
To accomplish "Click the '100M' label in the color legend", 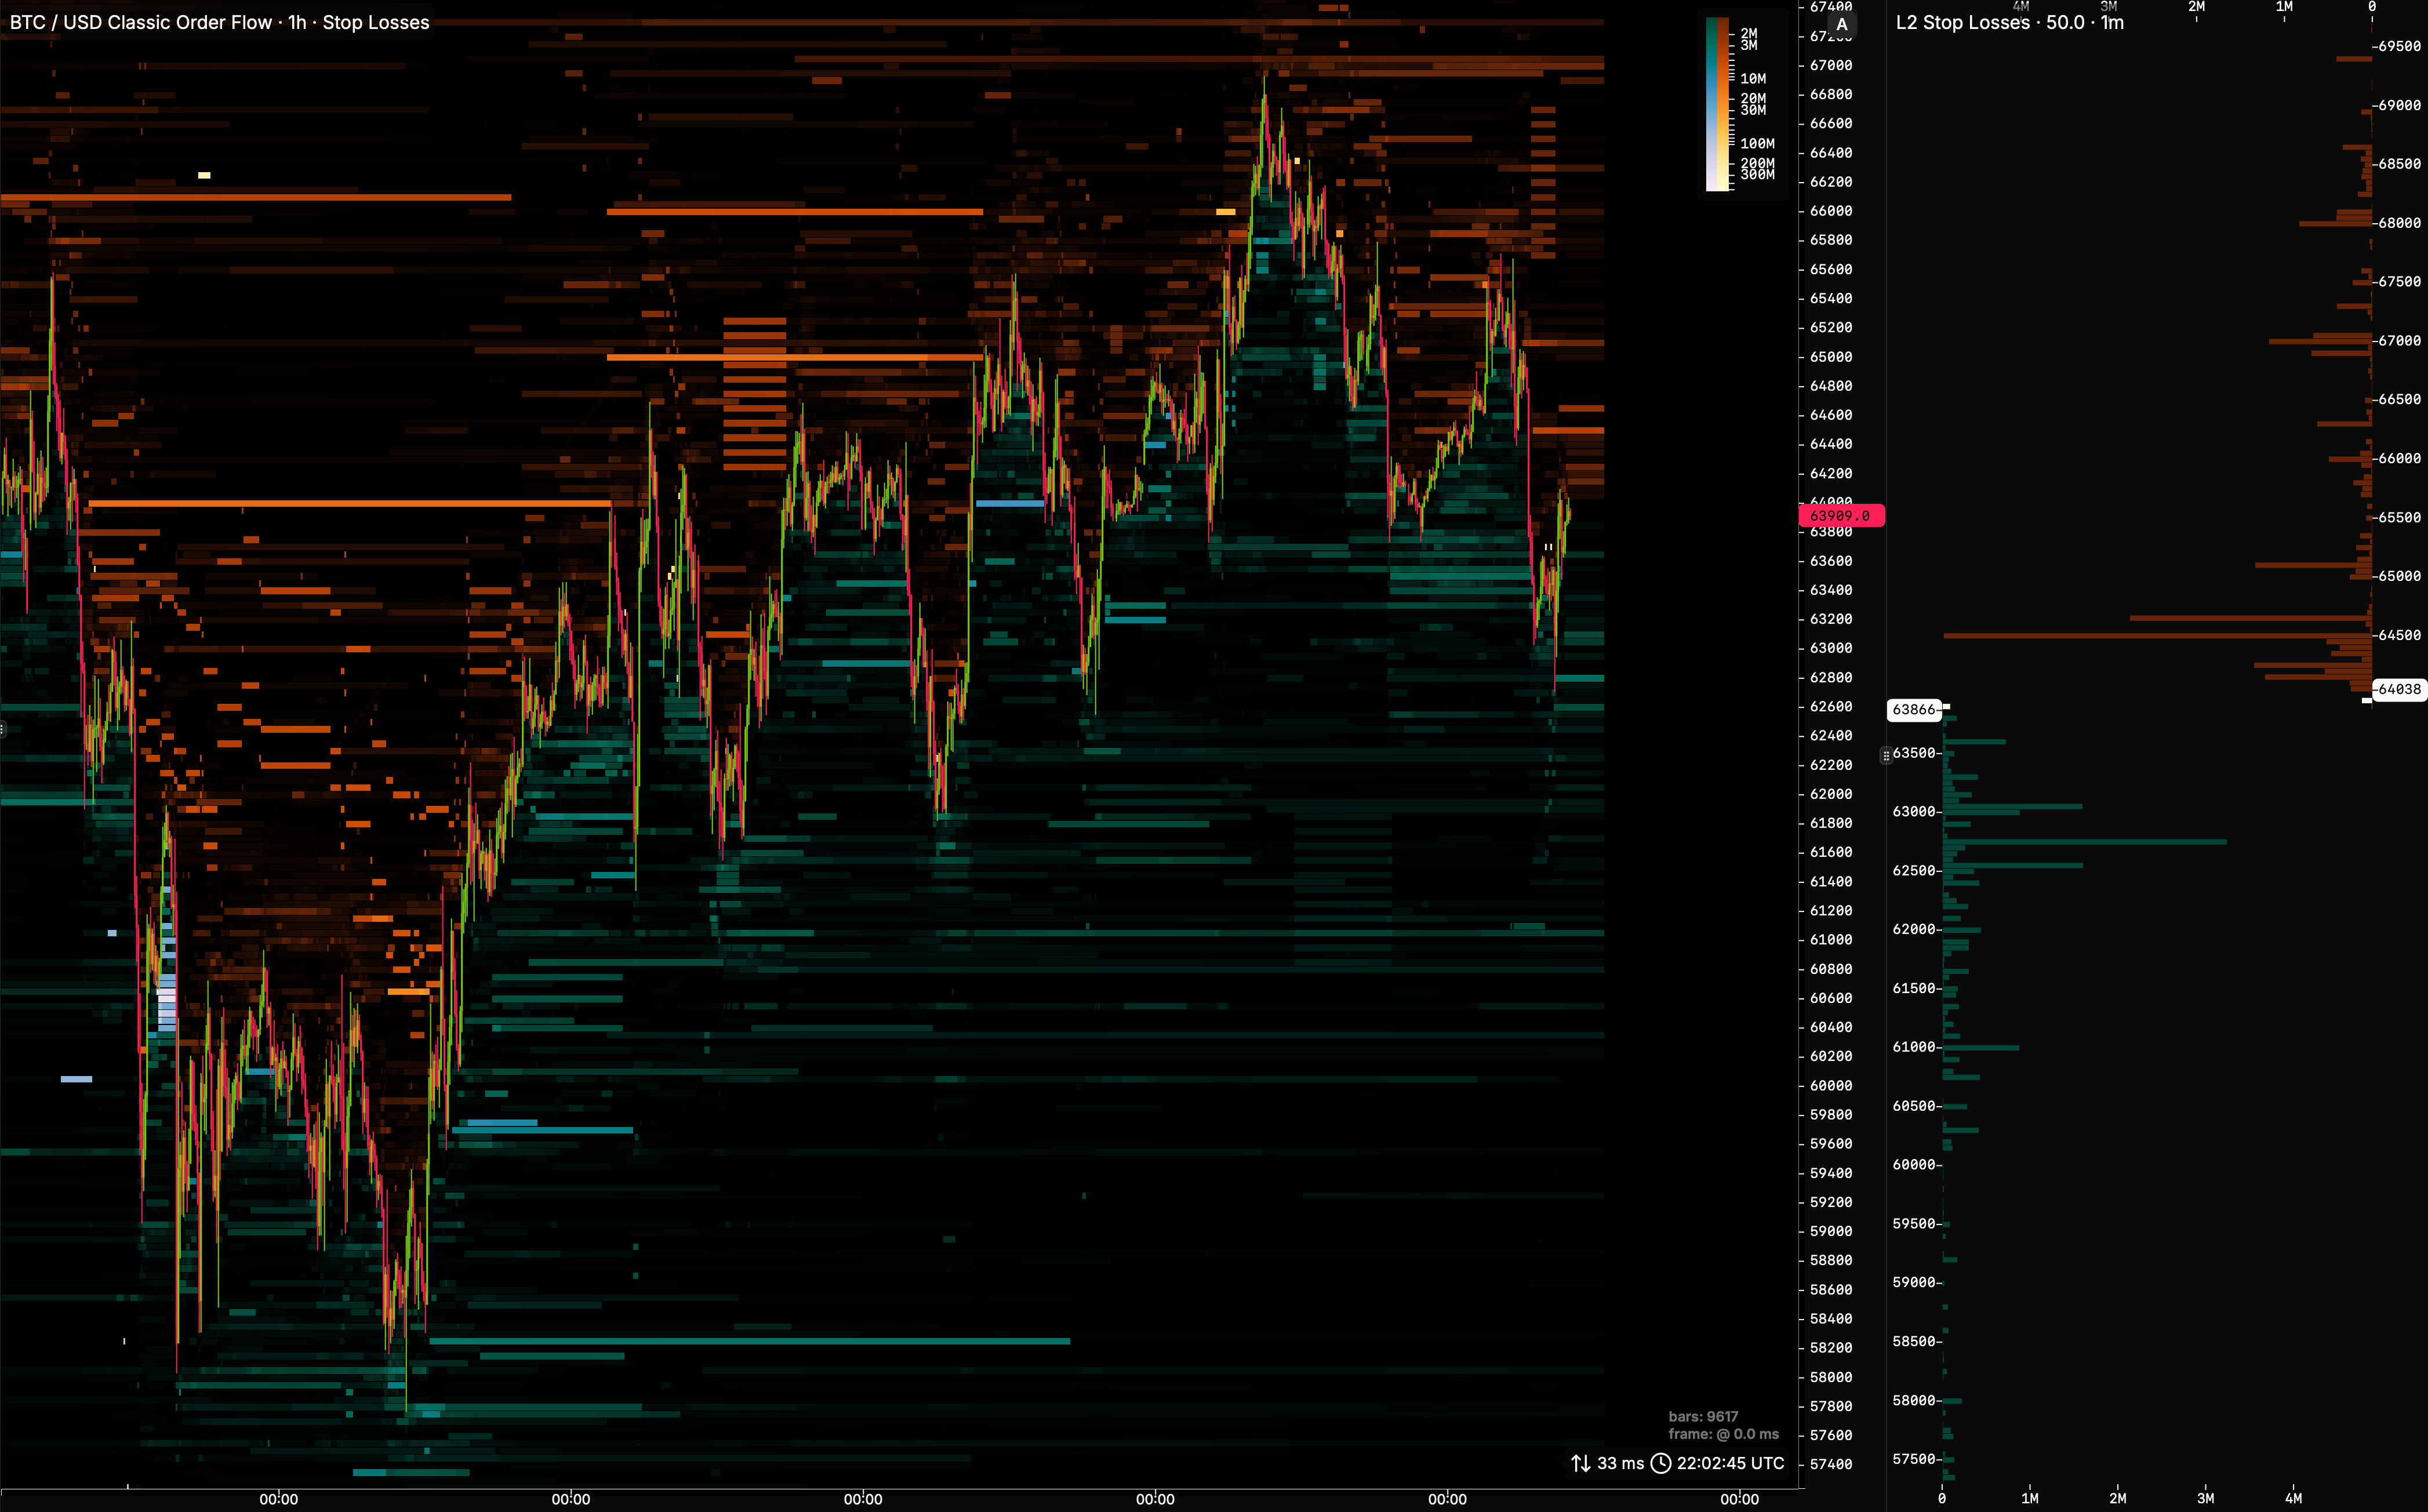I will (x=1757, y=144).
